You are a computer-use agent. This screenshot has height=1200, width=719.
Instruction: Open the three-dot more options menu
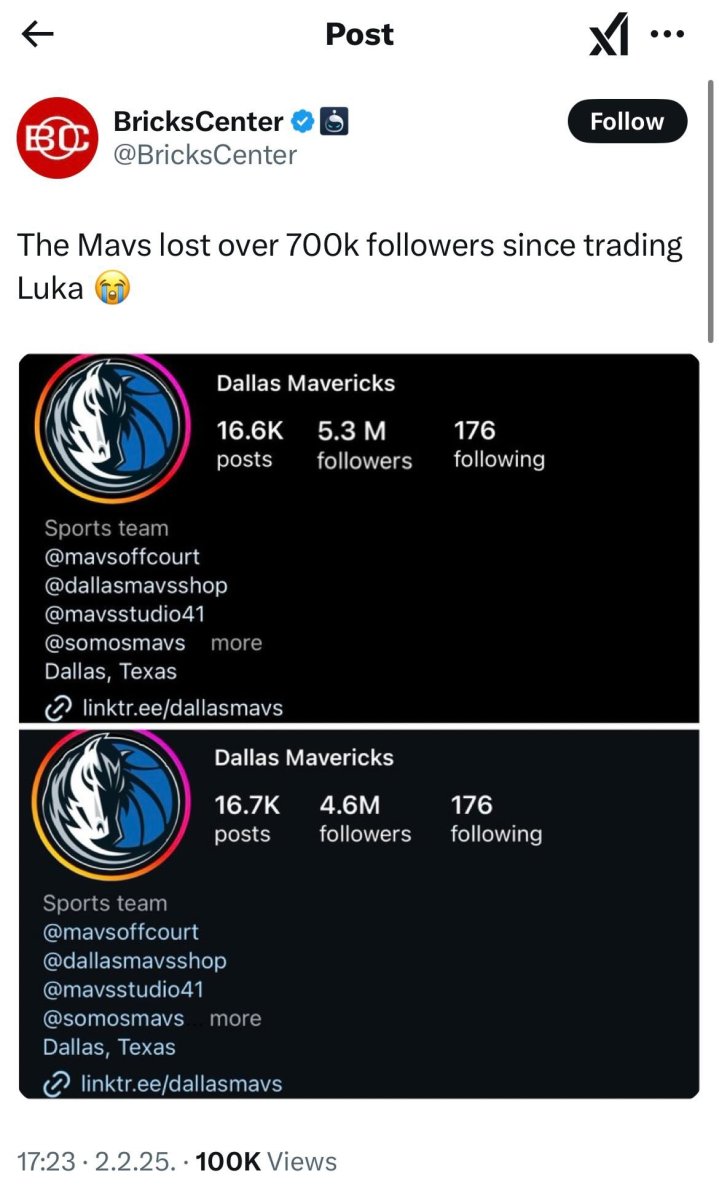click(x=667, y=33)
